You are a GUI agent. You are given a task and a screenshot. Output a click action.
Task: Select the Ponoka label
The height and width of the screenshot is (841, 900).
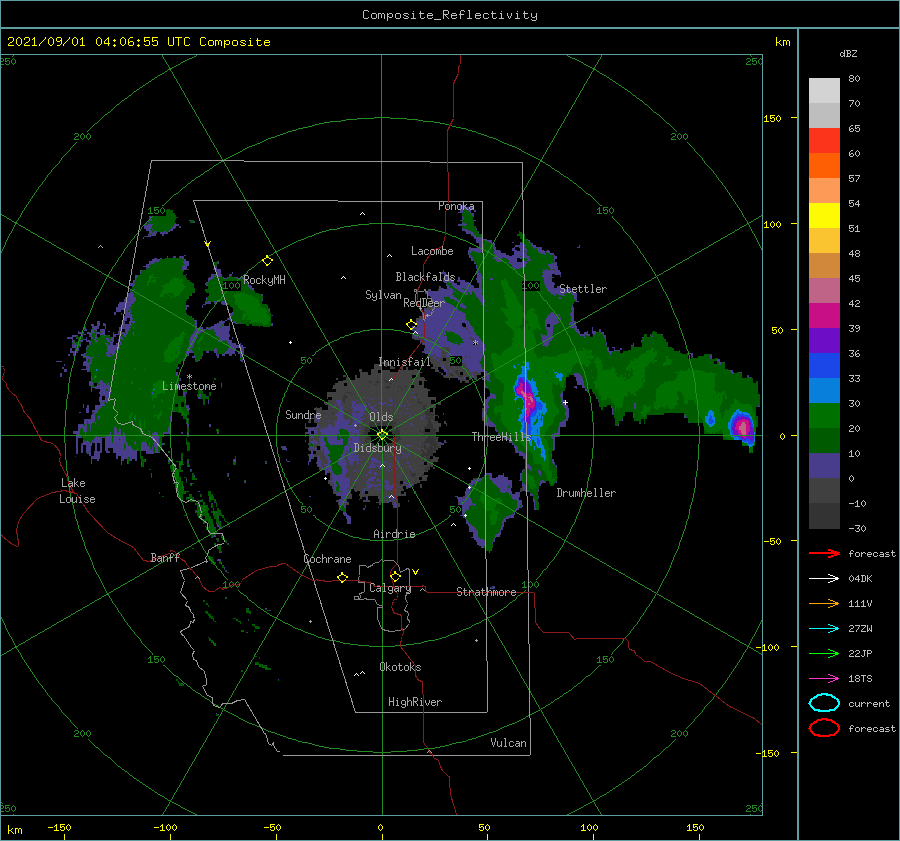(x=456, y=206)
